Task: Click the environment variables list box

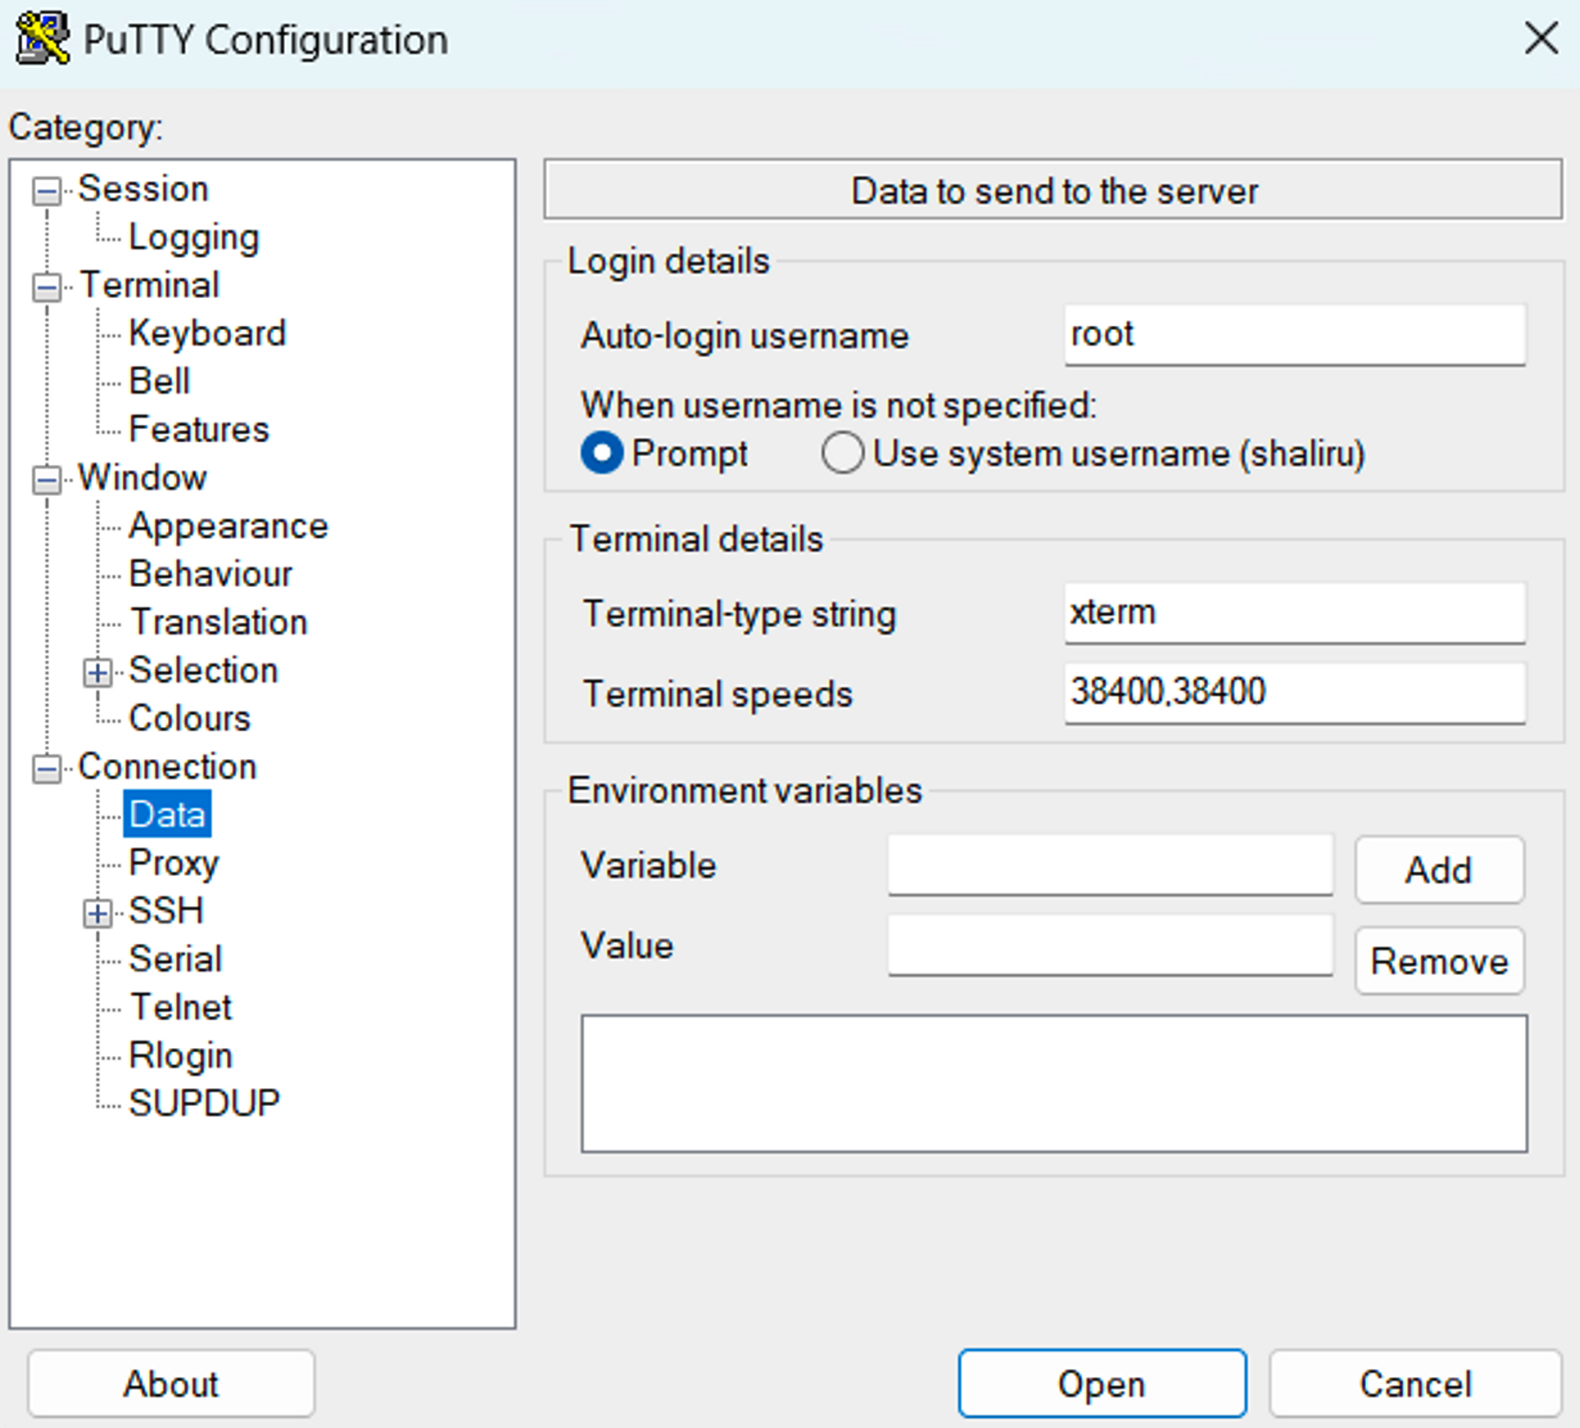Action: pos(1054,1084)
